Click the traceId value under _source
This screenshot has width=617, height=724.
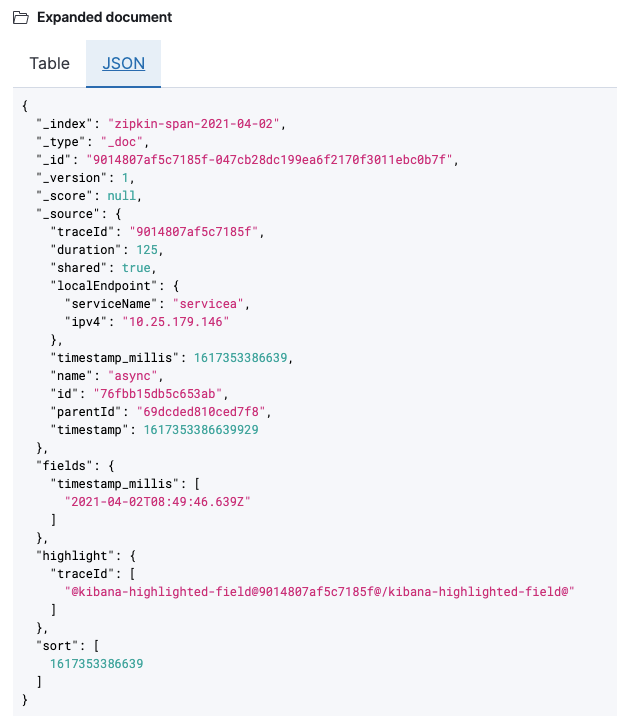(x=194, y=232)
